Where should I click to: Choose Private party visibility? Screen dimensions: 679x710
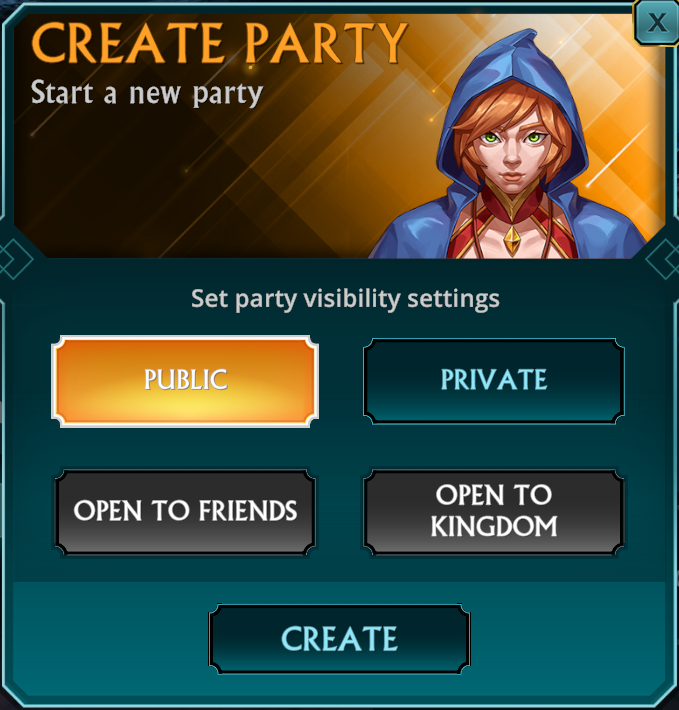(494, 381)
